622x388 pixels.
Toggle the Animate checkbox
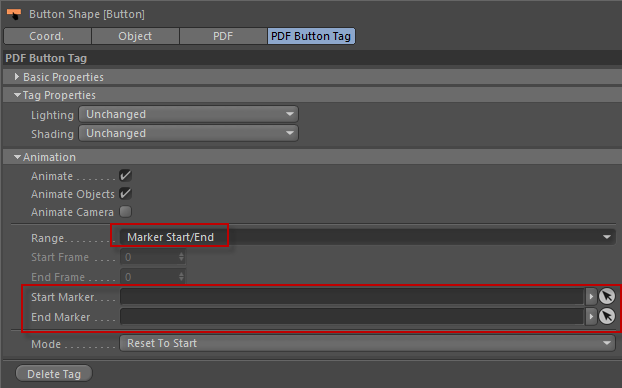pyautogui.click(x=125, y=175)
